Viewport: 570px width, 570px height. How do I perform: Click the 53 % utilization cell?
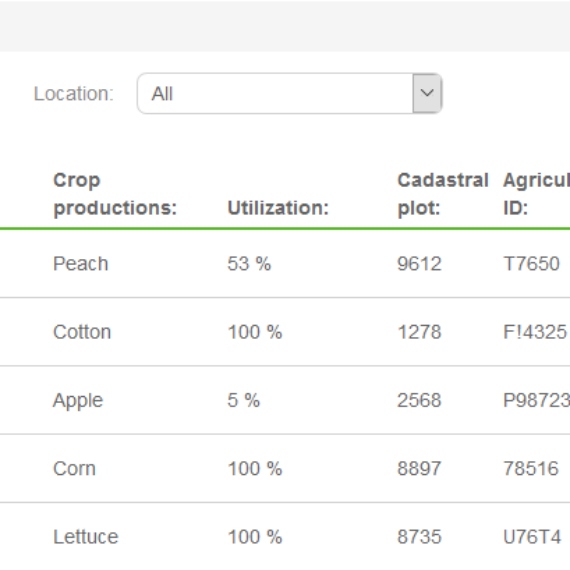(249, 264)
